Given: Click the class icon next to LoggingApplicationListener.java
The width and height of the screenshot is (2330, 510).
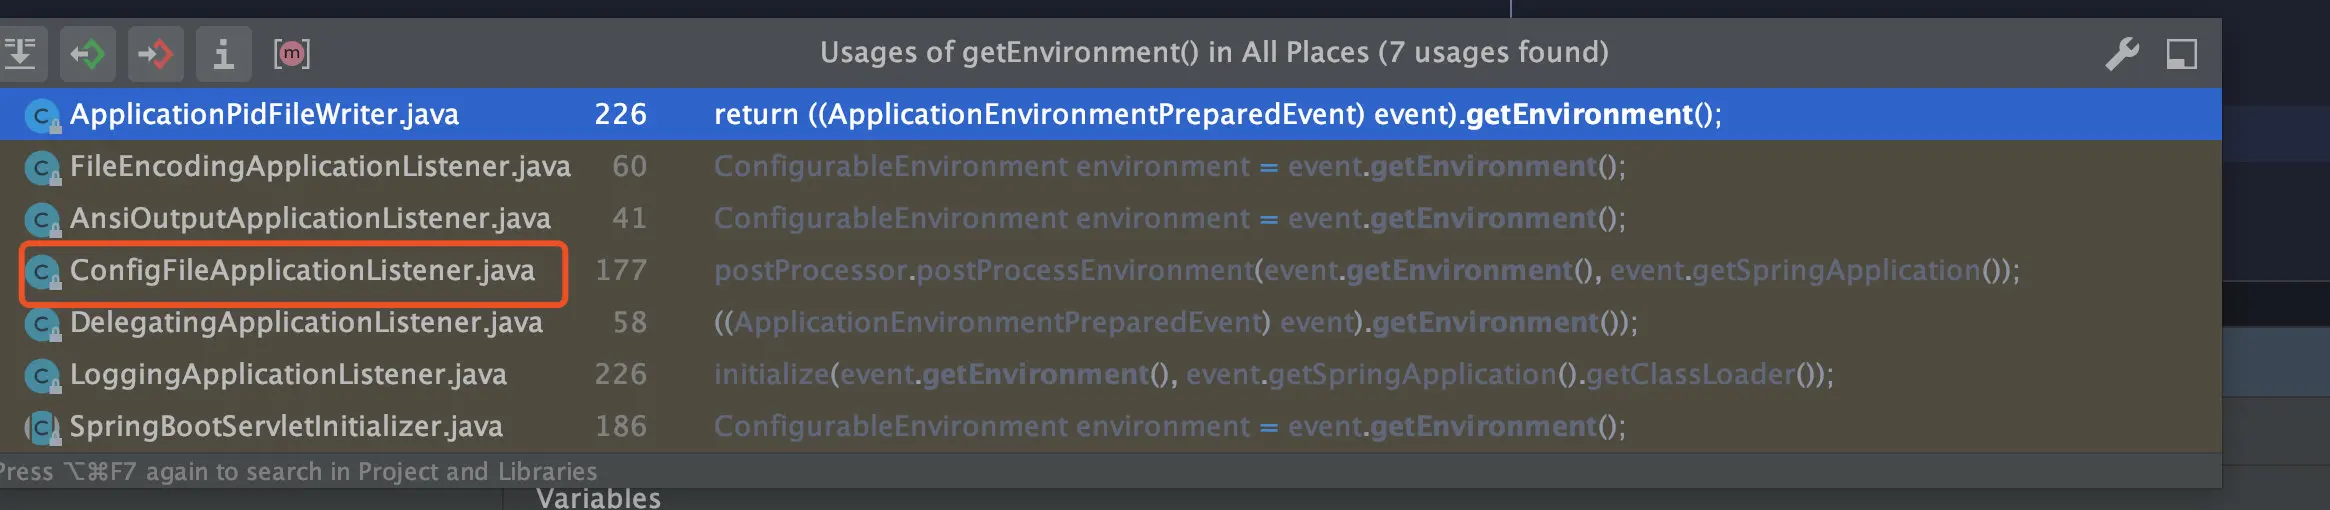Looking at the screenshot, I should (x=42, y=375).
